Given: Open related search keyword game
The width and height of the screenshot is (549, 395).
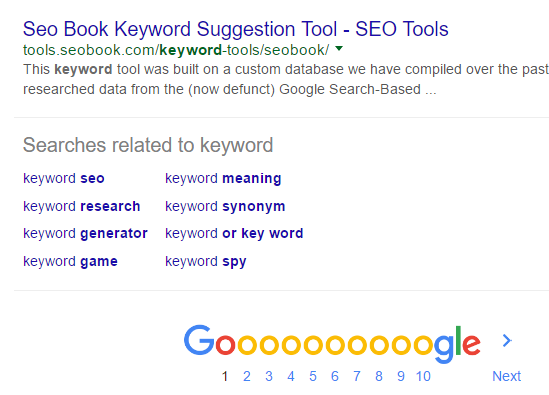Looking at the screenshot, I should (70, 262).
